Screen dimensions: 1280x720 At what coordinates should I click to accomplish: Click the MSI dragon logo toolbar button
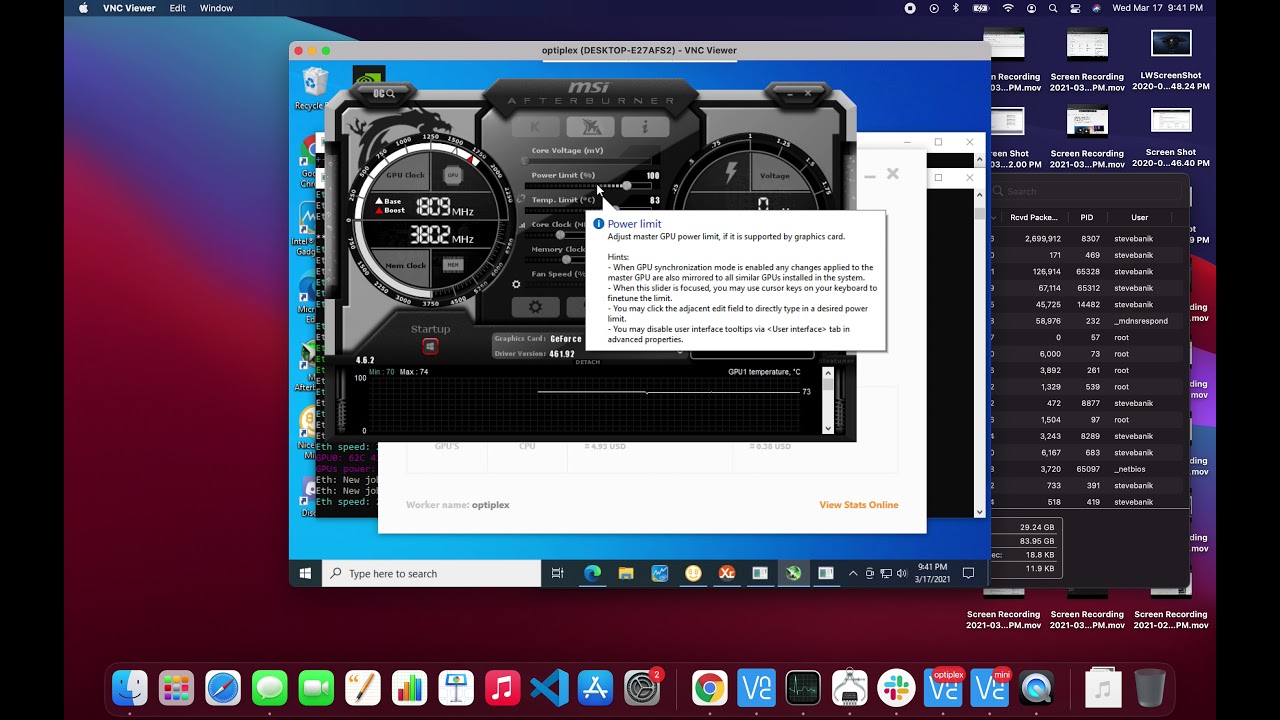[591, 127]
